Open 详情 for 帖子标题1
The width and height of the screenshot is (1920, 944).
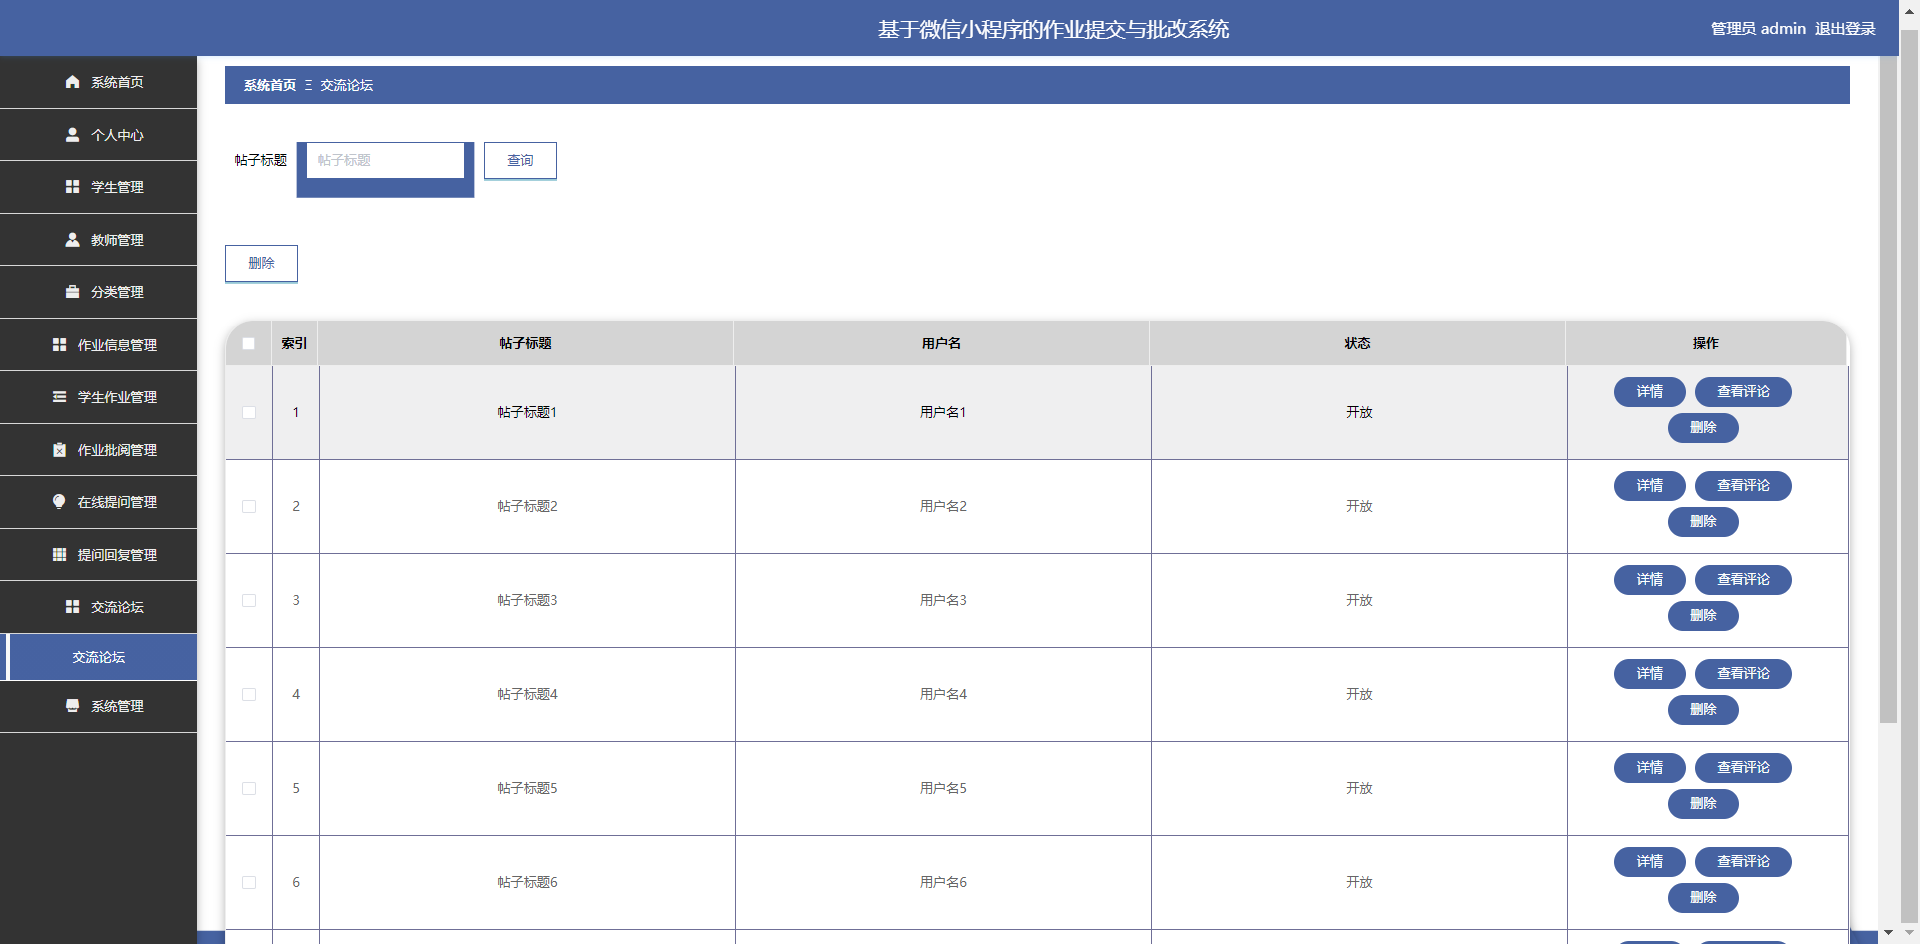tap(1650, 392)
